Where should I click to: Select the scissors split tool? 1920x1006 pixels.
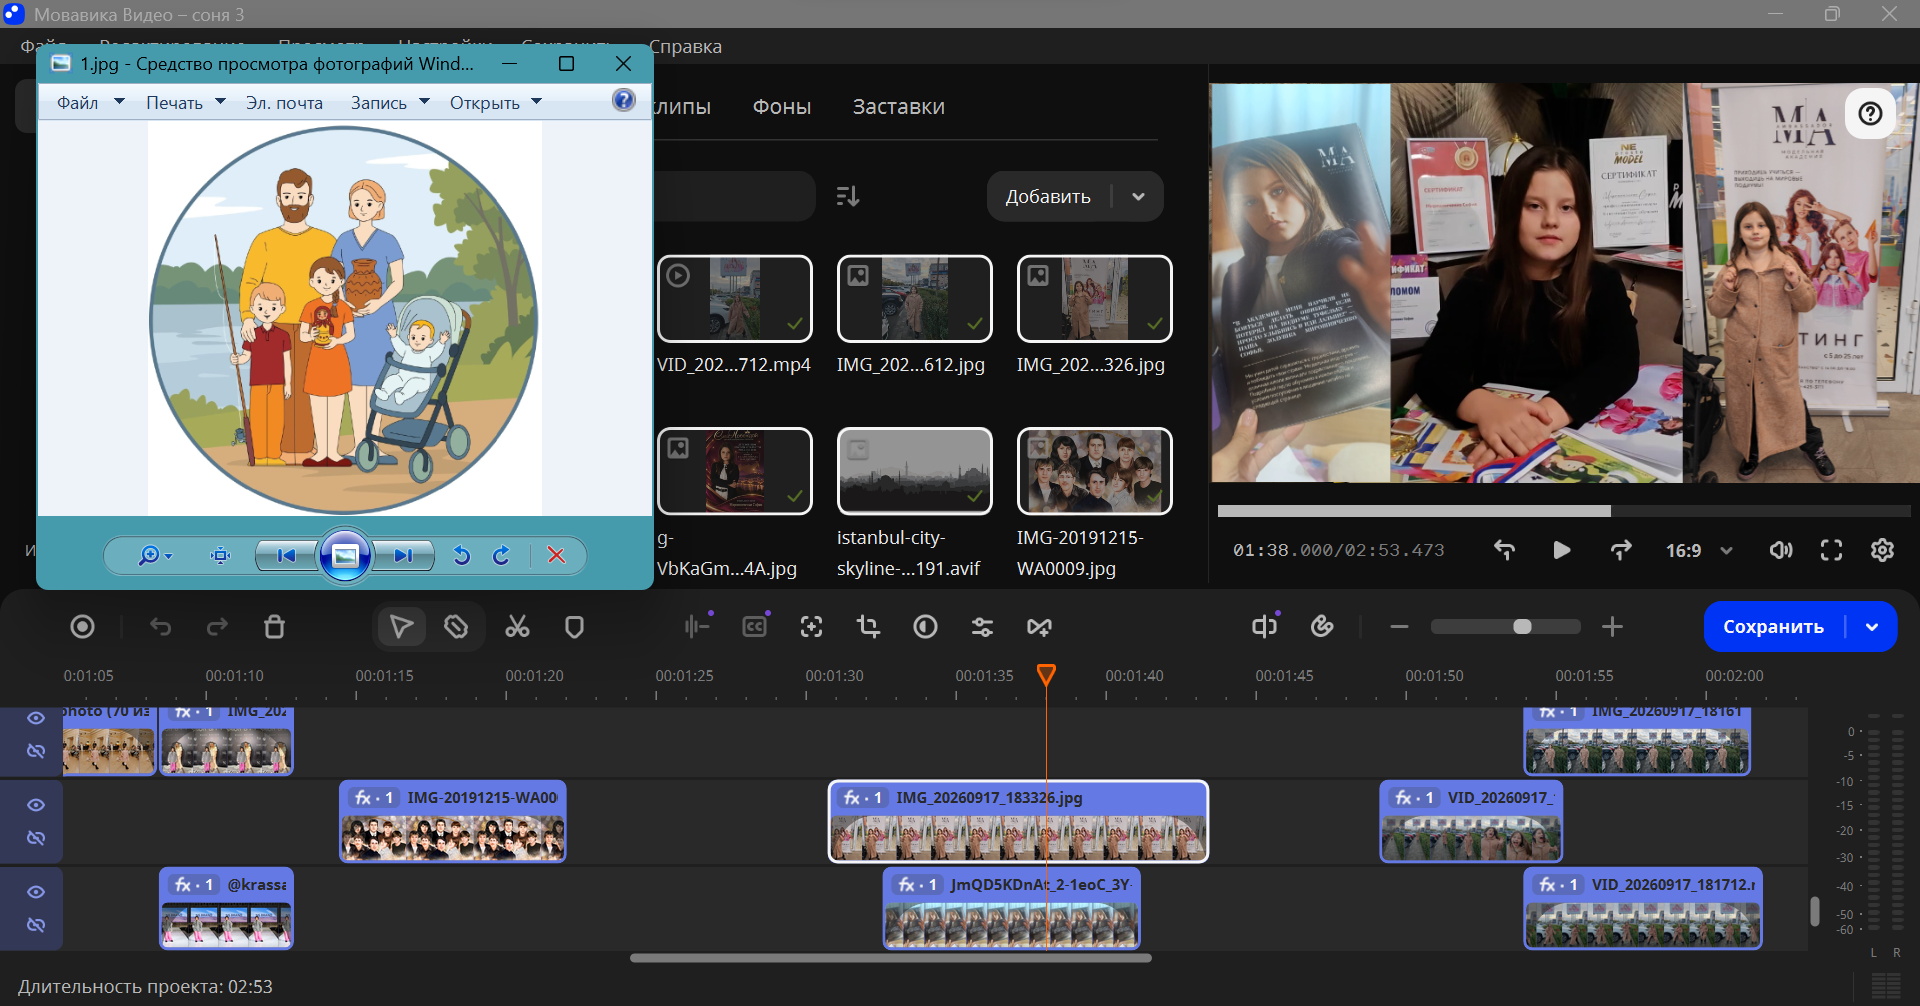517,627
